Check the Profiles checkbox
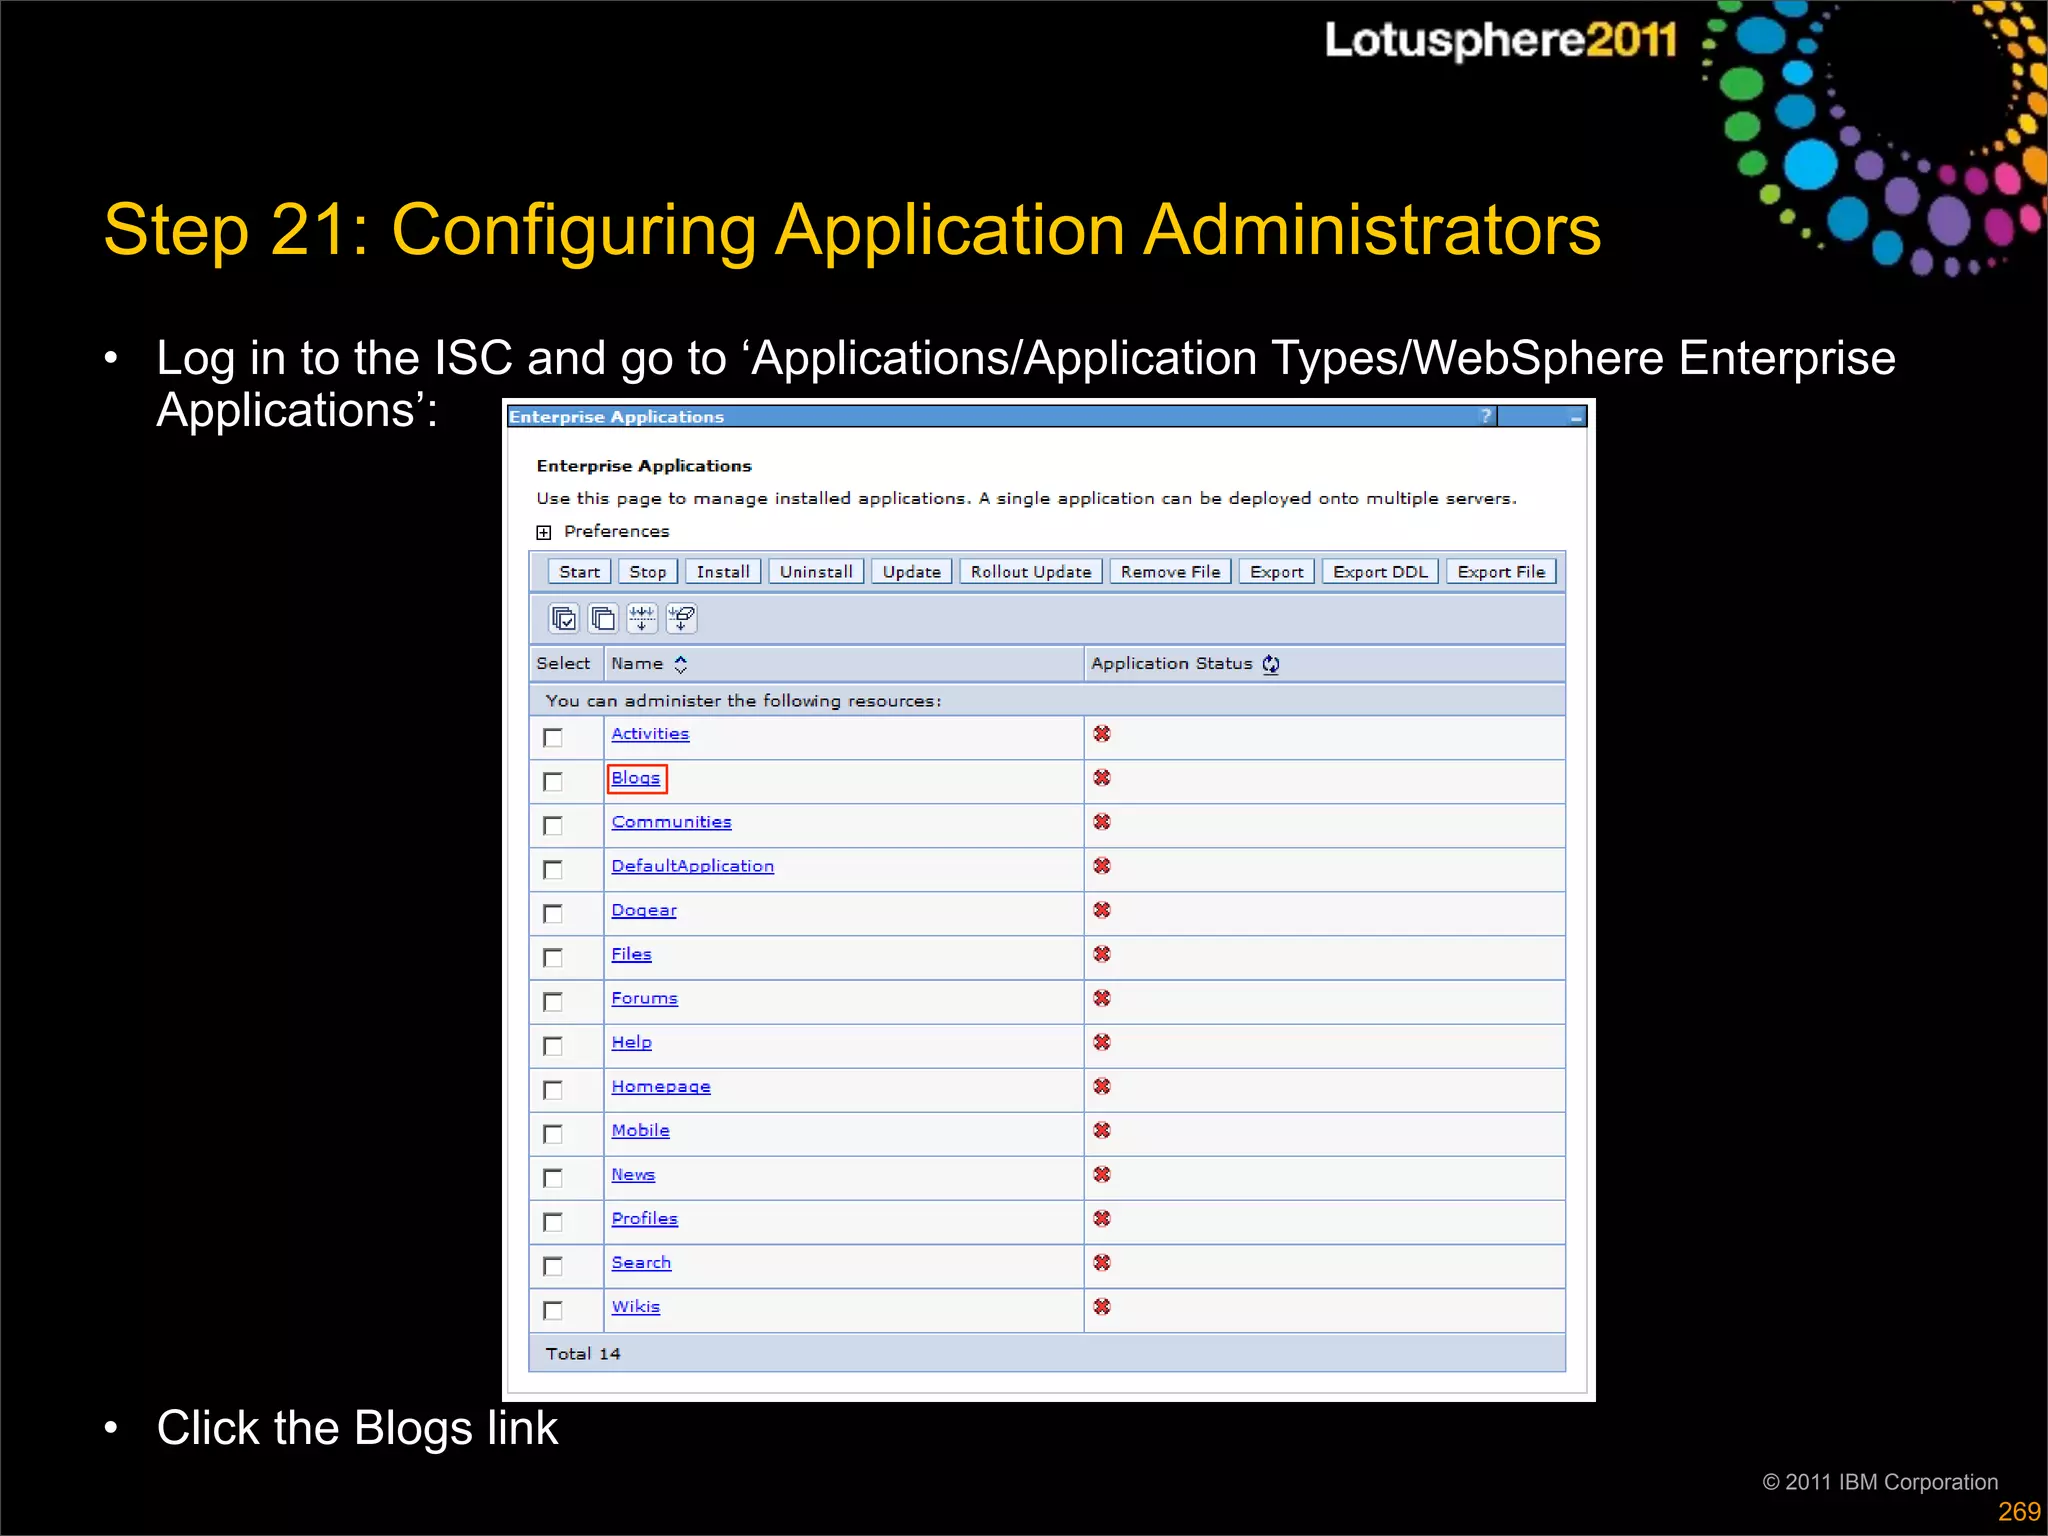2048x1536 pixels. 553,1222
